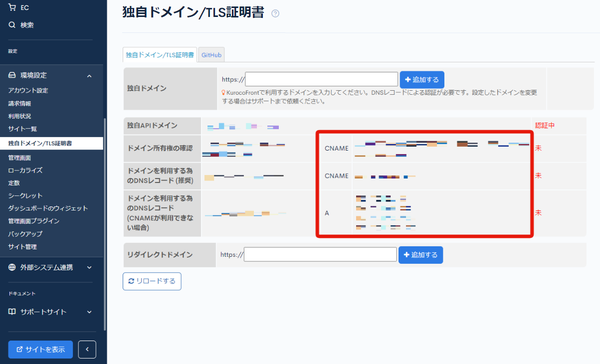Collapse the sidebar with the arrow button

(87, 349)
